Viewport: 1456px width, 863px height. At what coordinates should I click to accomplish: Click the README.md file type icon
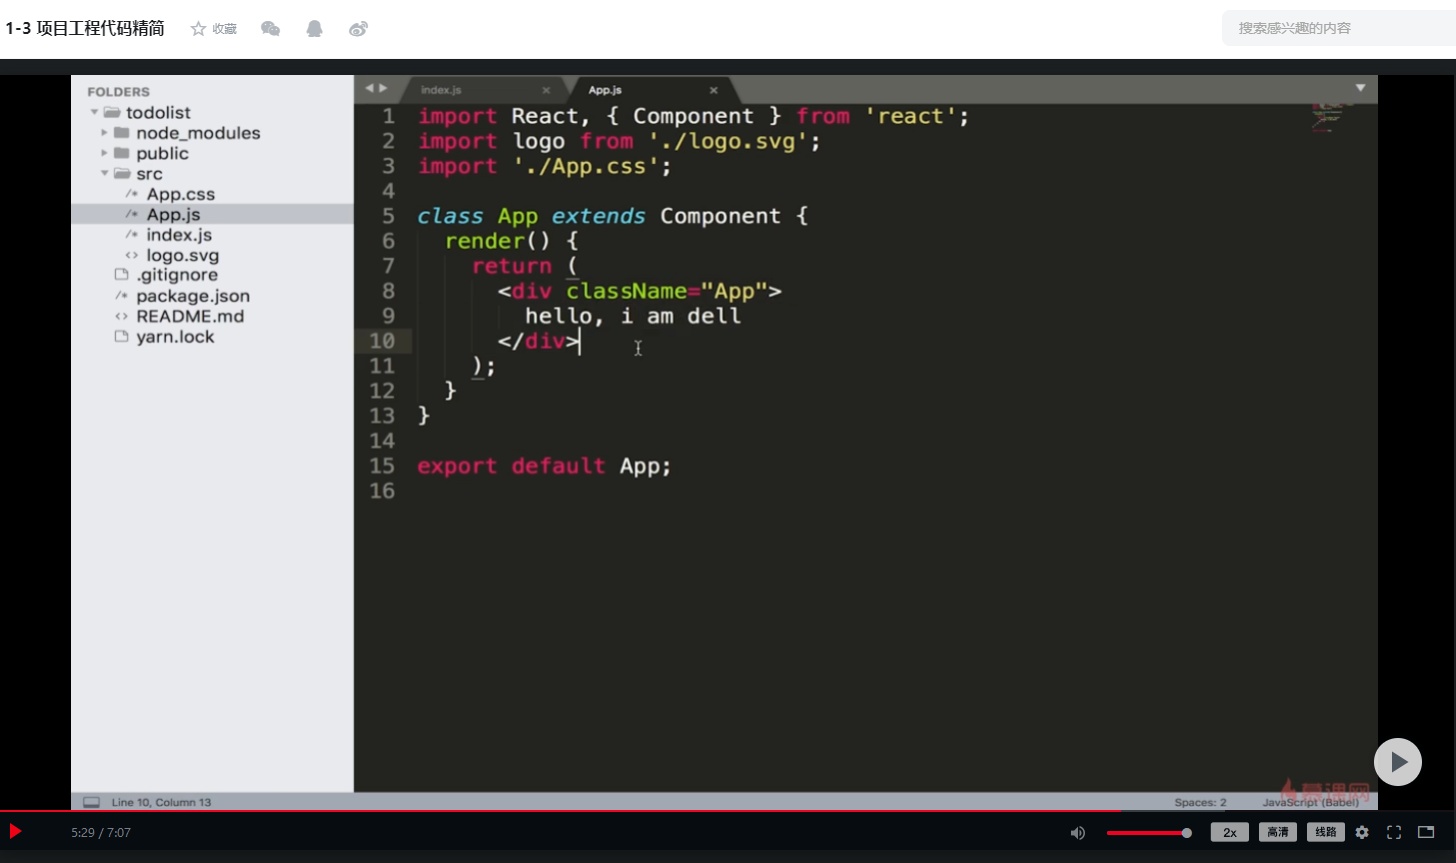[121, 316]
